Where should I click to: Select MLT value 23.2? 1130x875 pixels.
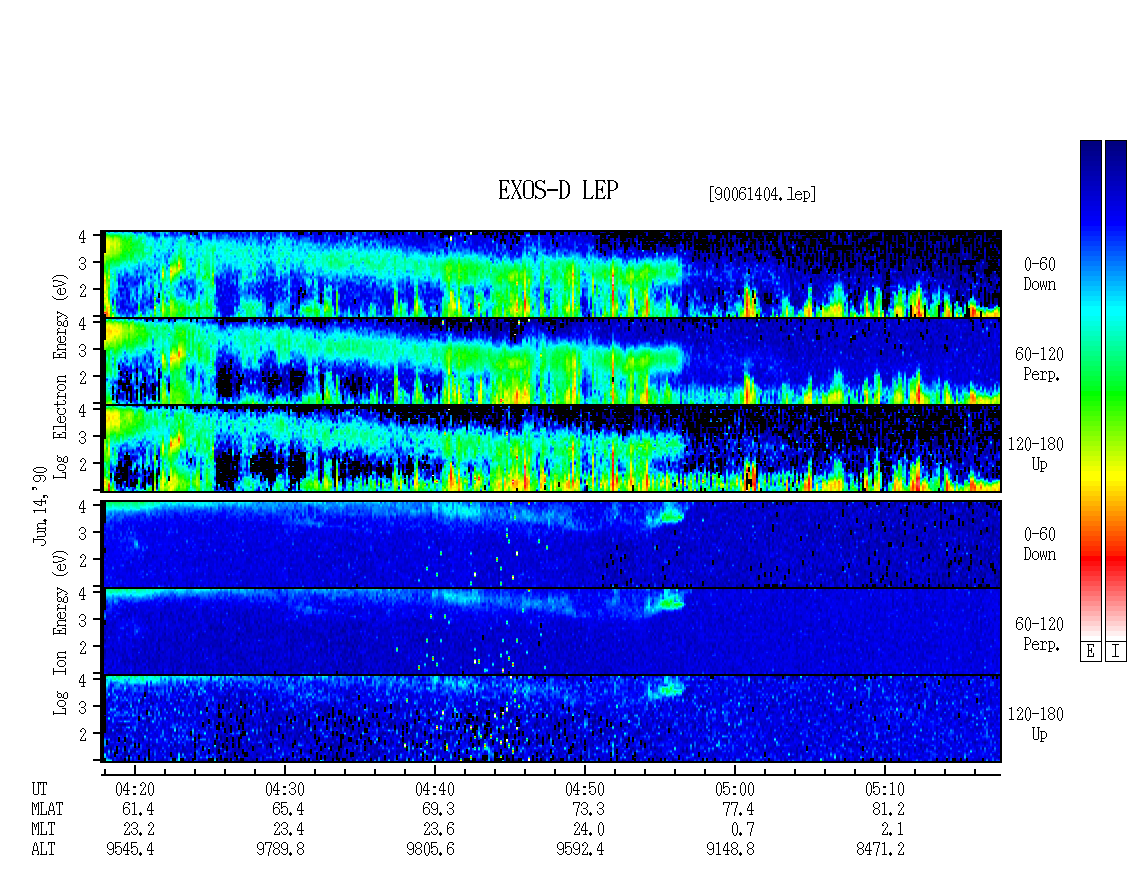tap(138, 830)
